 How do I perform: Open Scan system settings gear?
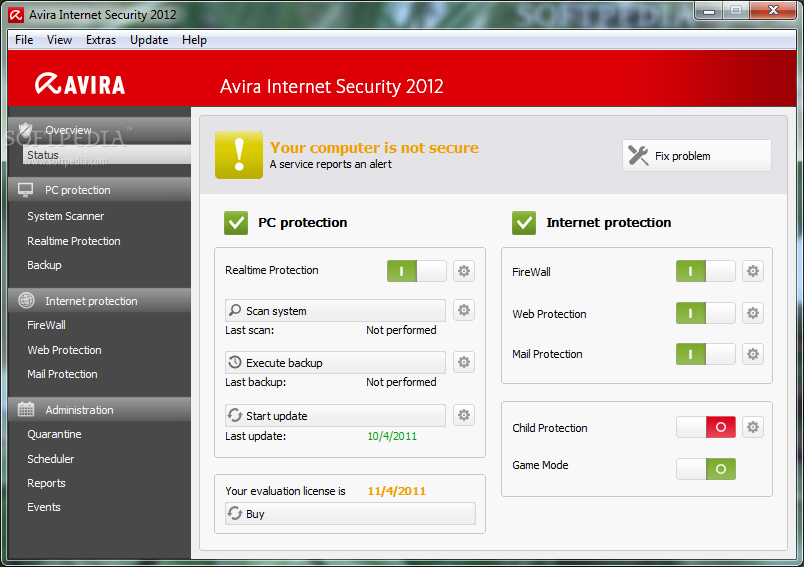coord(464,310)
